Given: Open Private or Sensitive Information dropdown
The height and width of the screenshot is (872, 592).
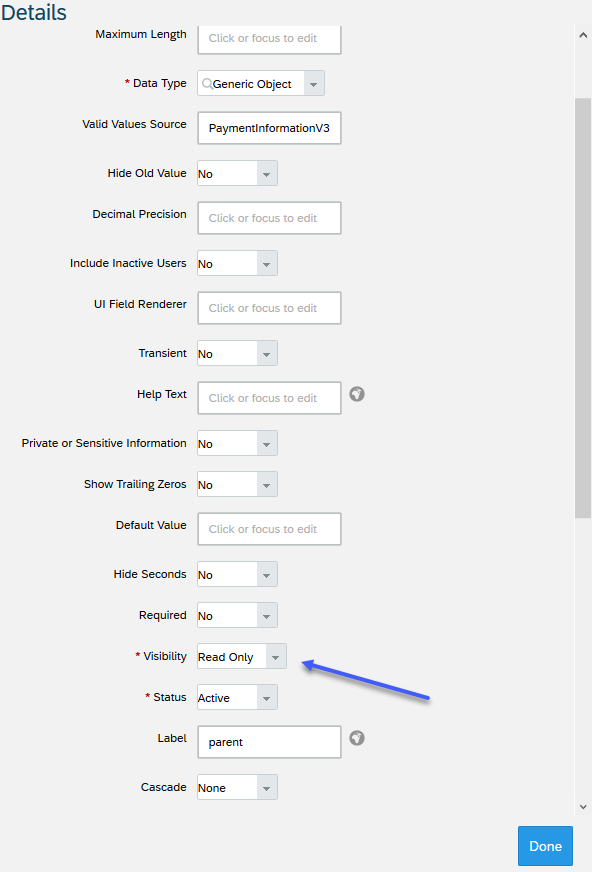Looking at the screenshot, I should (x=237, y=443).
